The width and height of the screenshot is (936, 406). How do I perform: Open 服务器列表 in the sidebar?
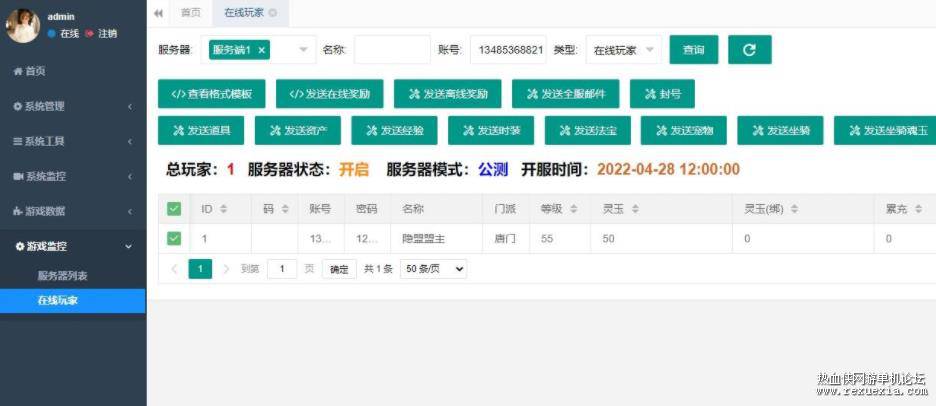click(x=63, y=276)
